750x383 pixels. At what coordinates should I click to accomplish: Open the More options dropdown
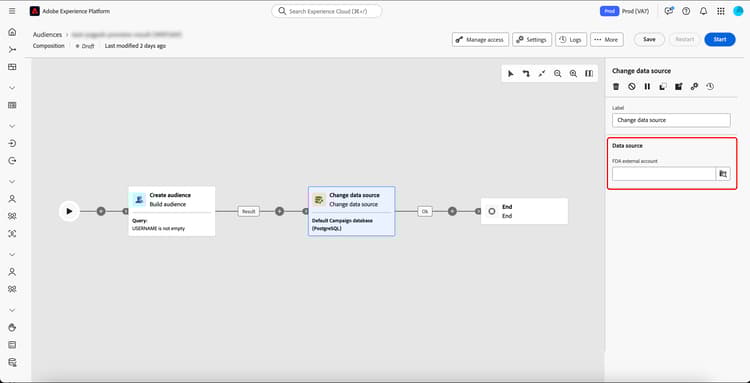607,40
